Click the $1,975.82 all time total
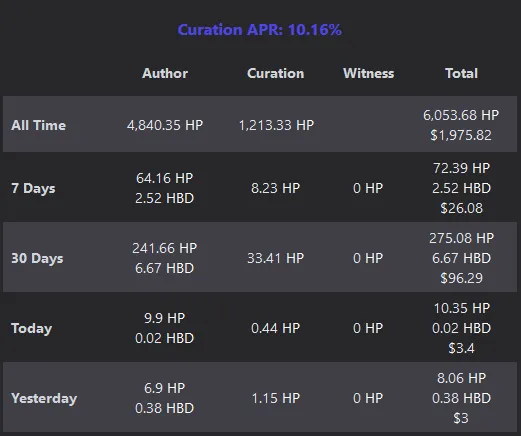 (x=461, y=135)
